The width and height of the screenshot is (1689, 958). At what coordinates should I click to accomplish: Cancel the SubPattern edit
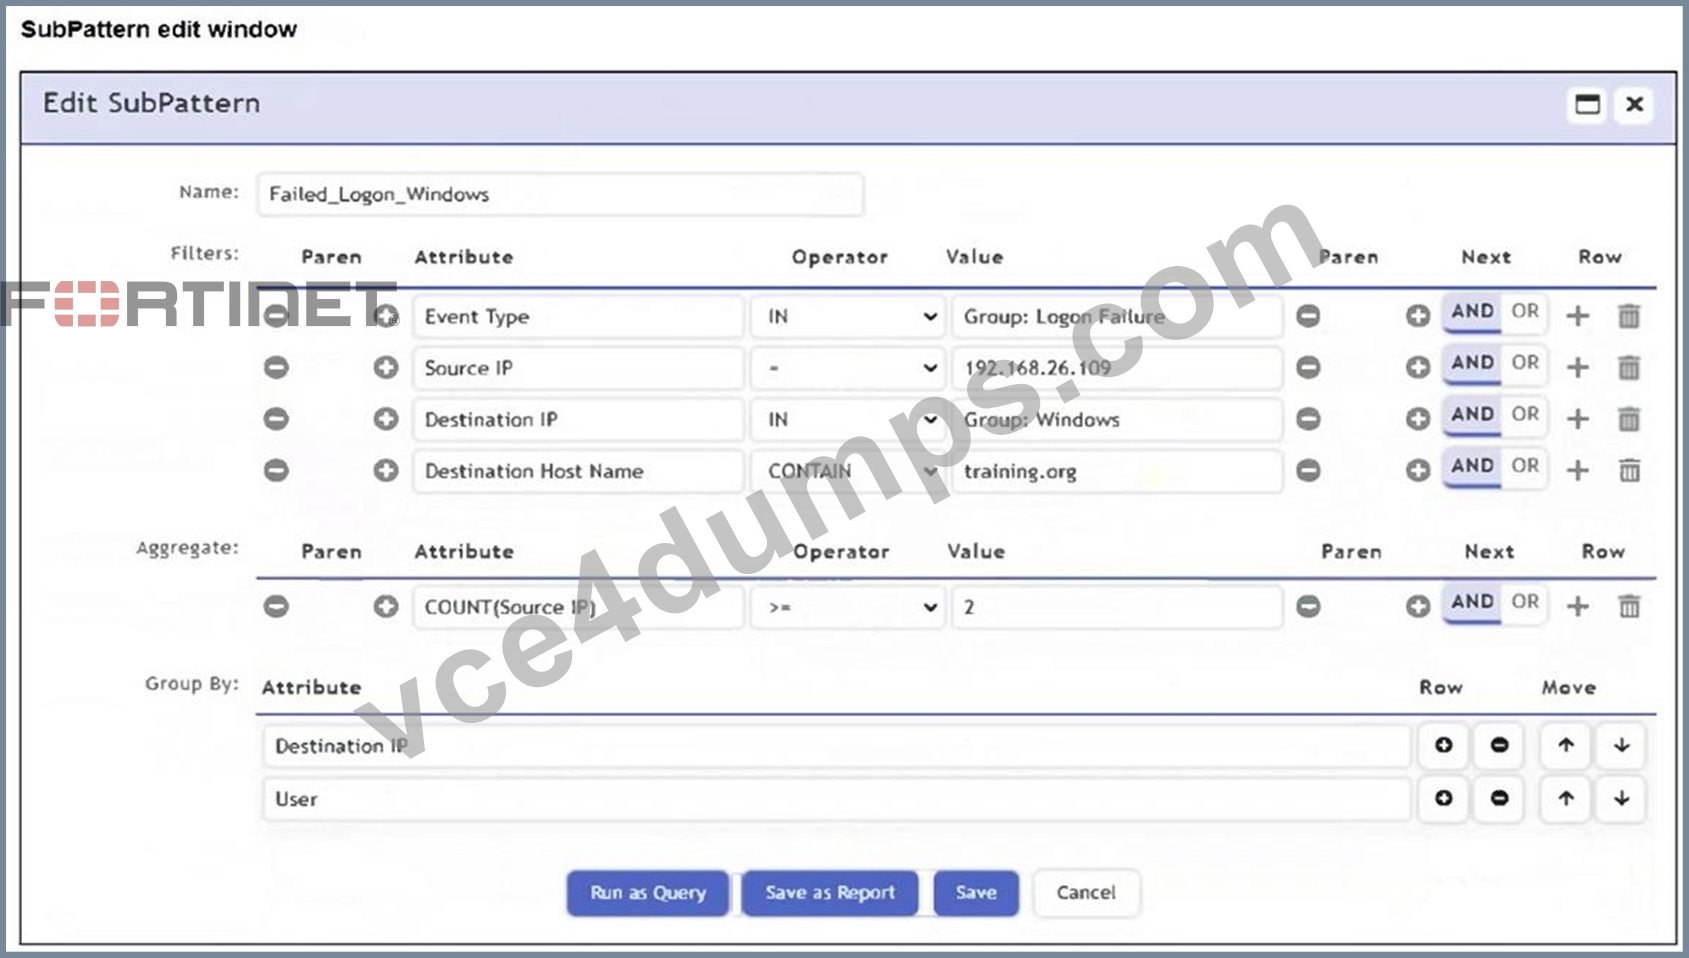tap(1086, 893)
